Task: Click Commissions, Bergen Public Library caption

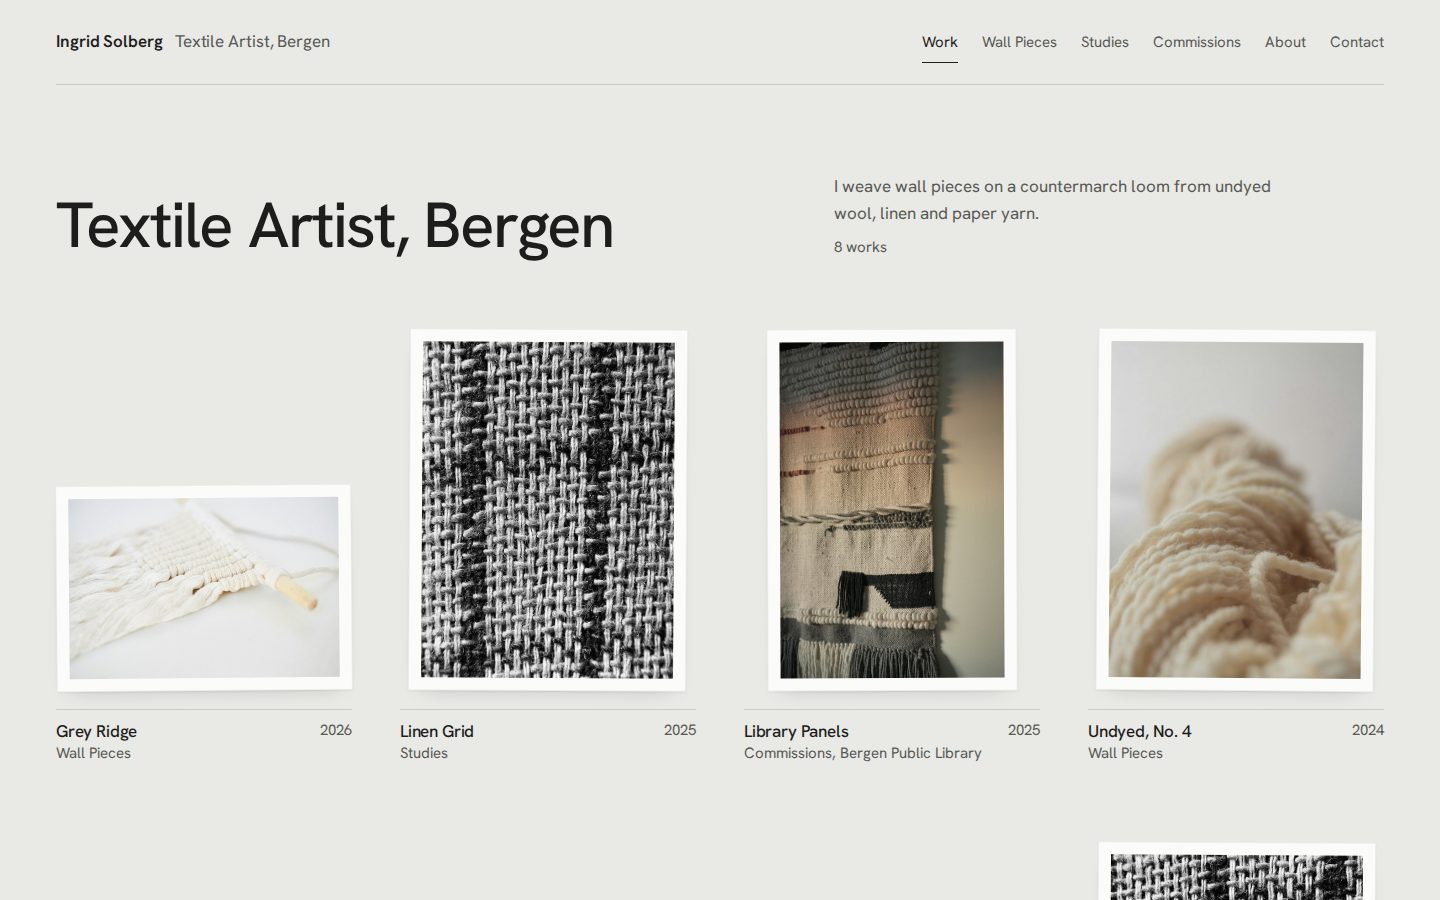Action: [x=863, y=753]
